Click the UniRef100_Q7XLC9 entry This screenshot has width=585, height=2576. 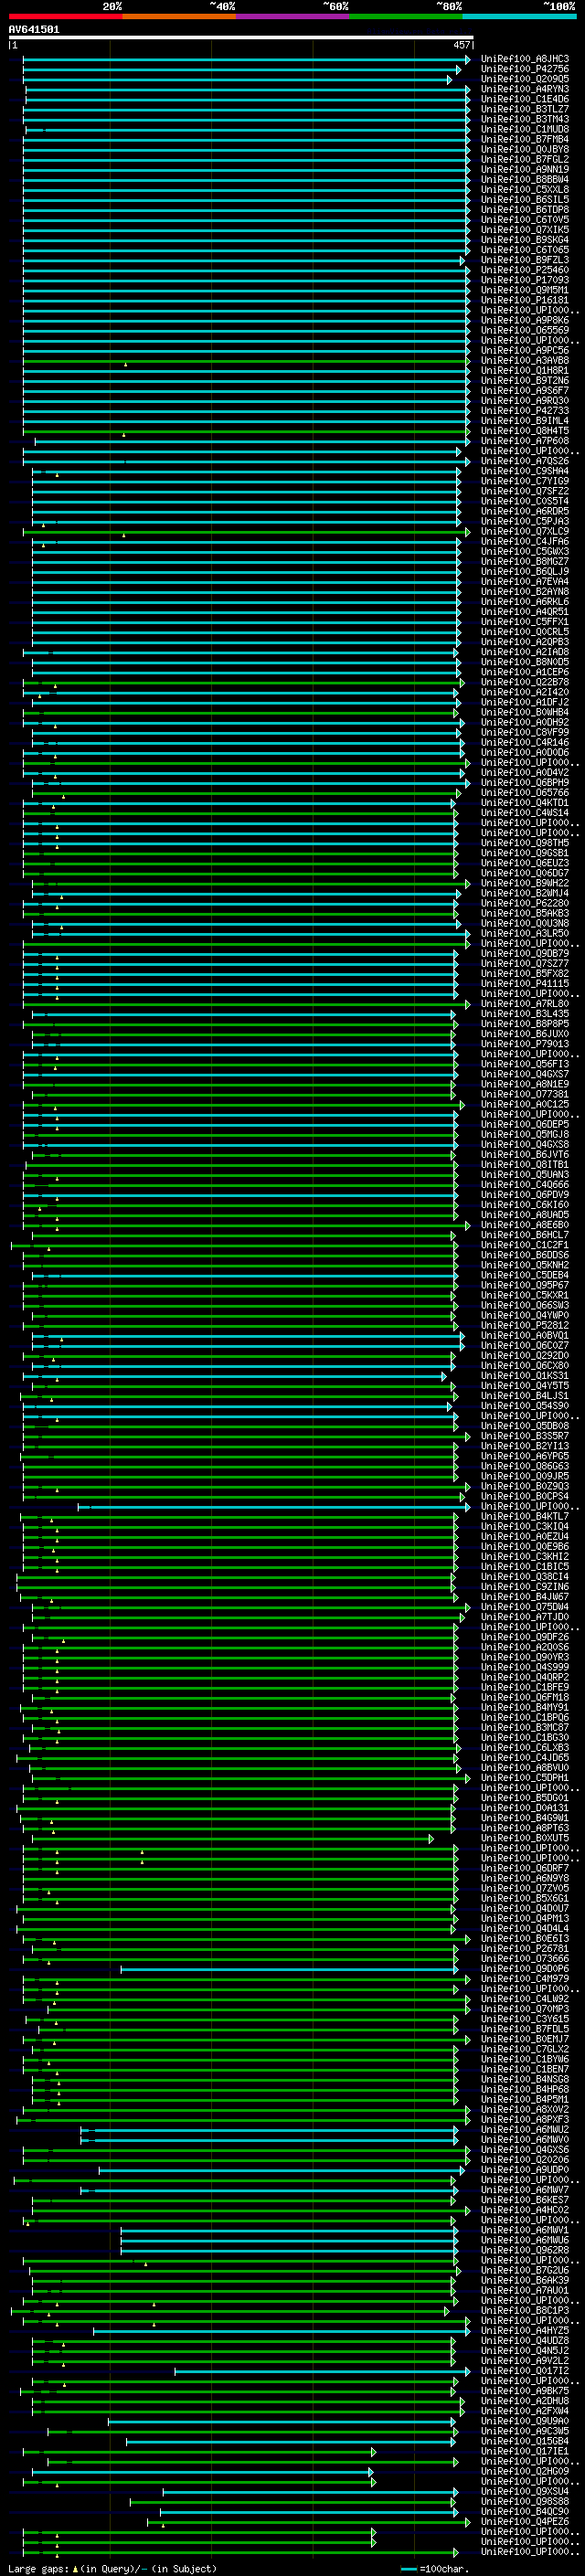point(525,531)
